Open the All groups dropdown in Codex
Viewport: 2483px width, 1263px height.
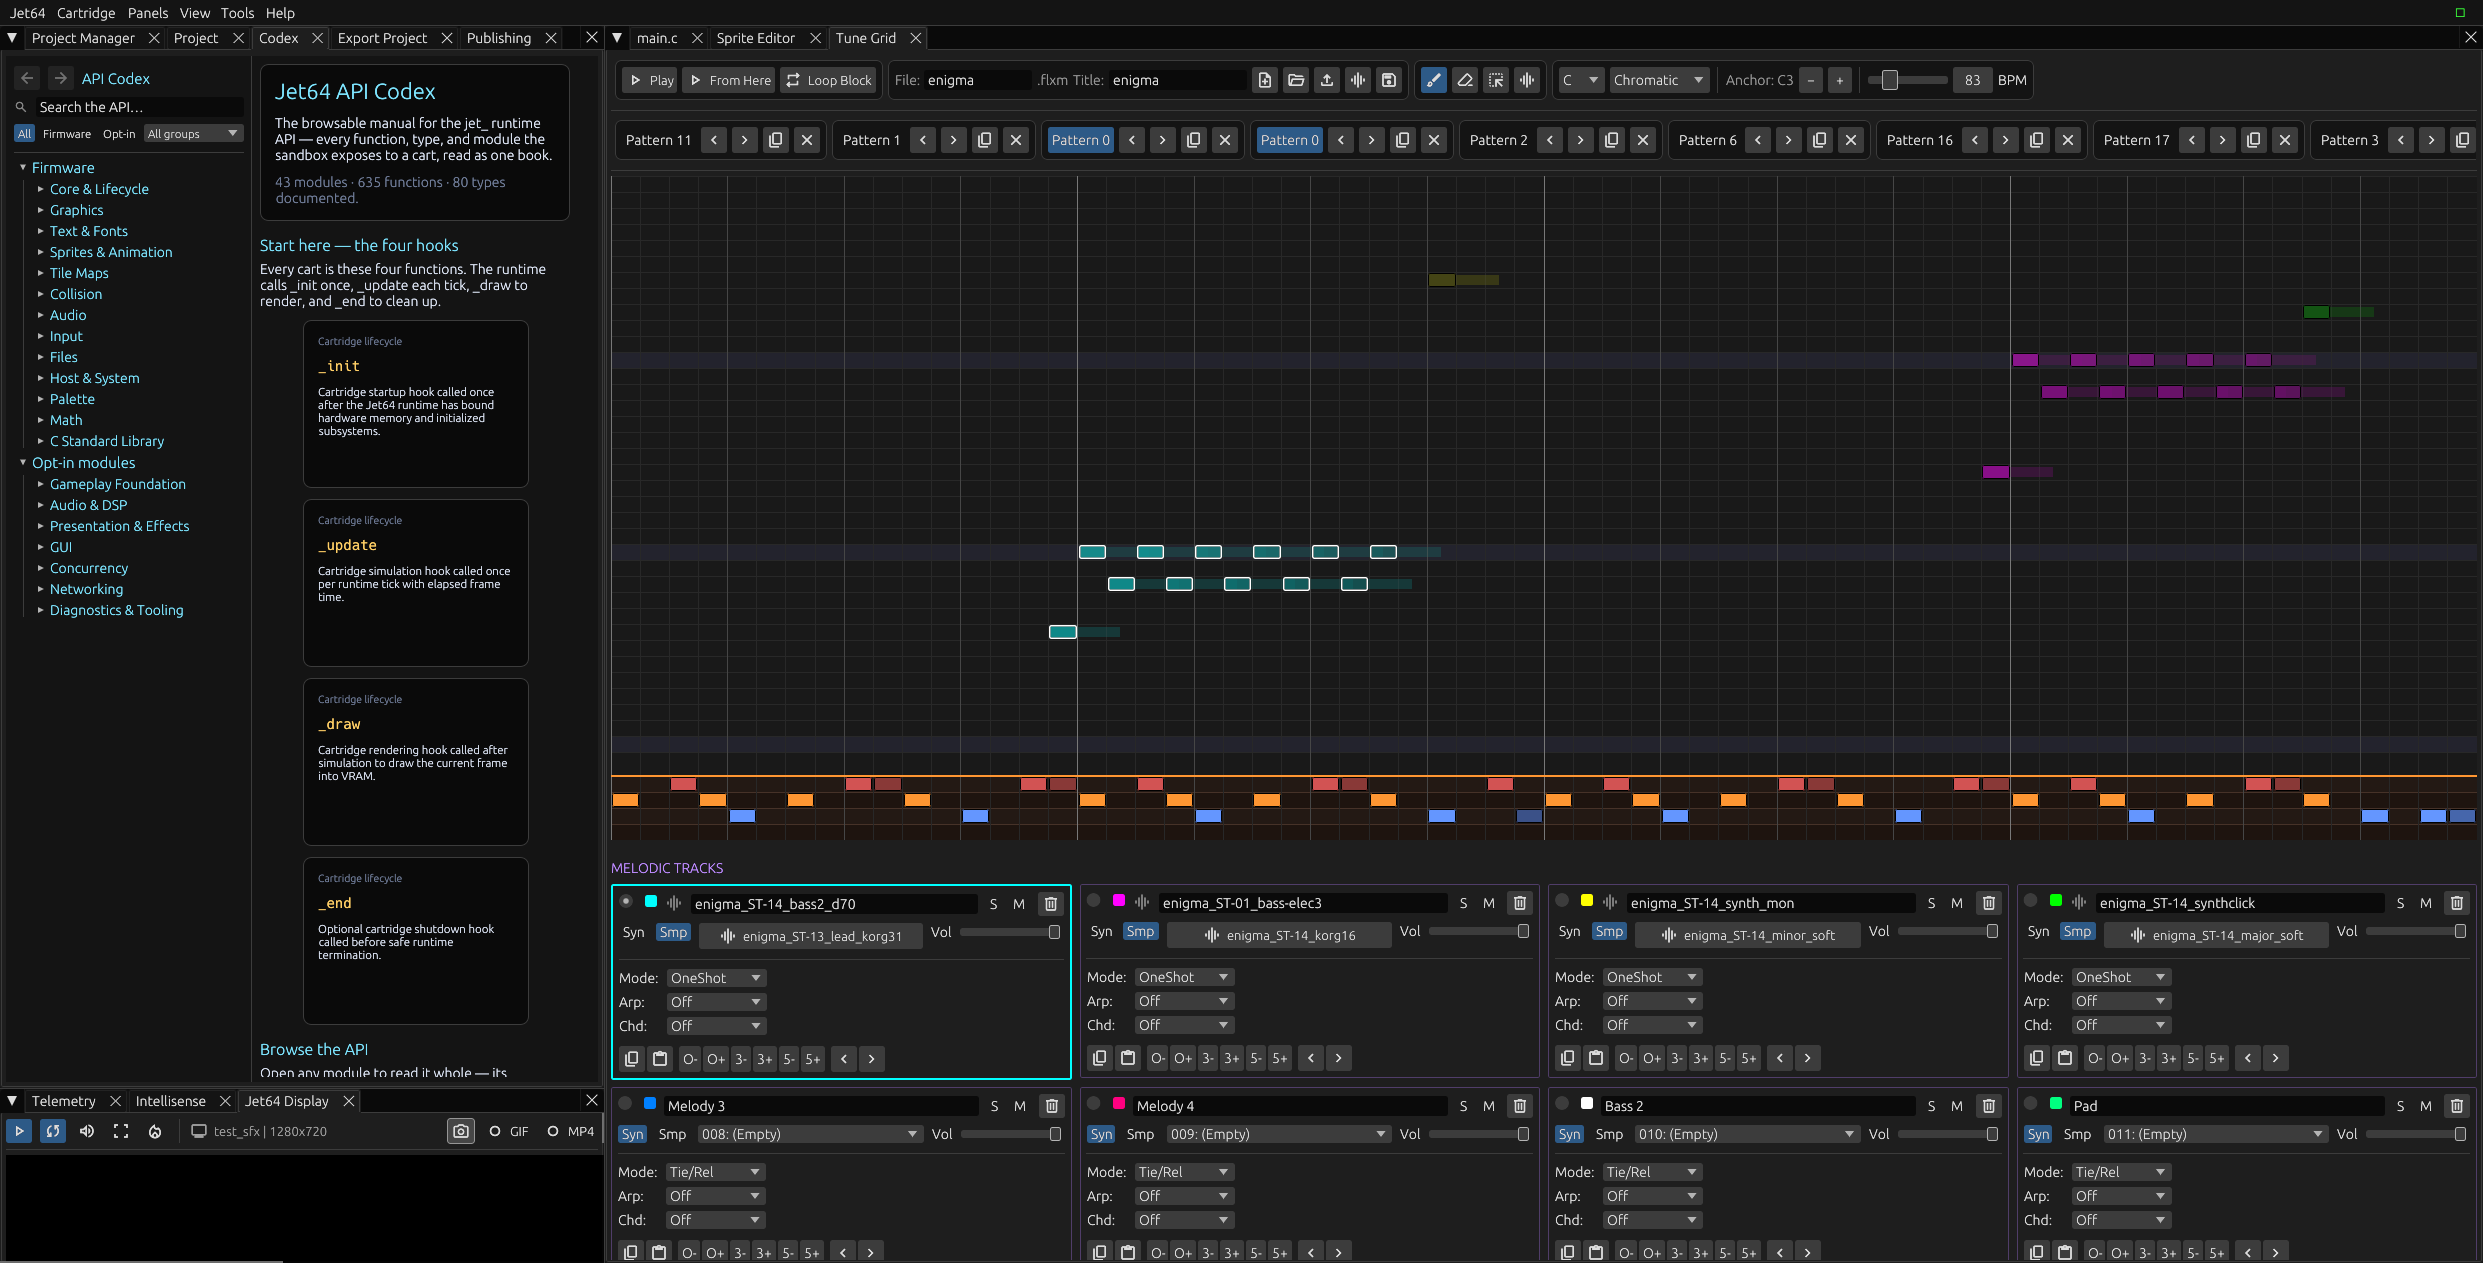coord(193,134)
